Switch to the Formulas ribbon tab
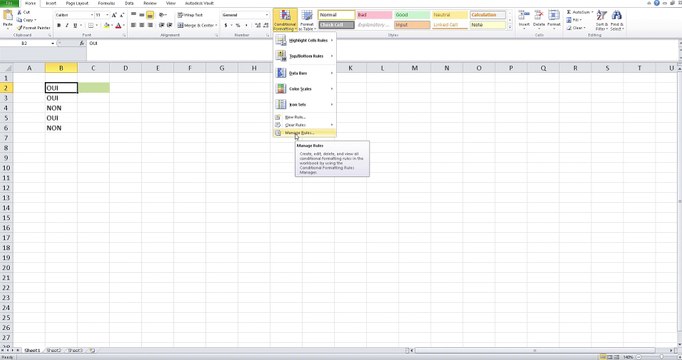 point(106,3)
